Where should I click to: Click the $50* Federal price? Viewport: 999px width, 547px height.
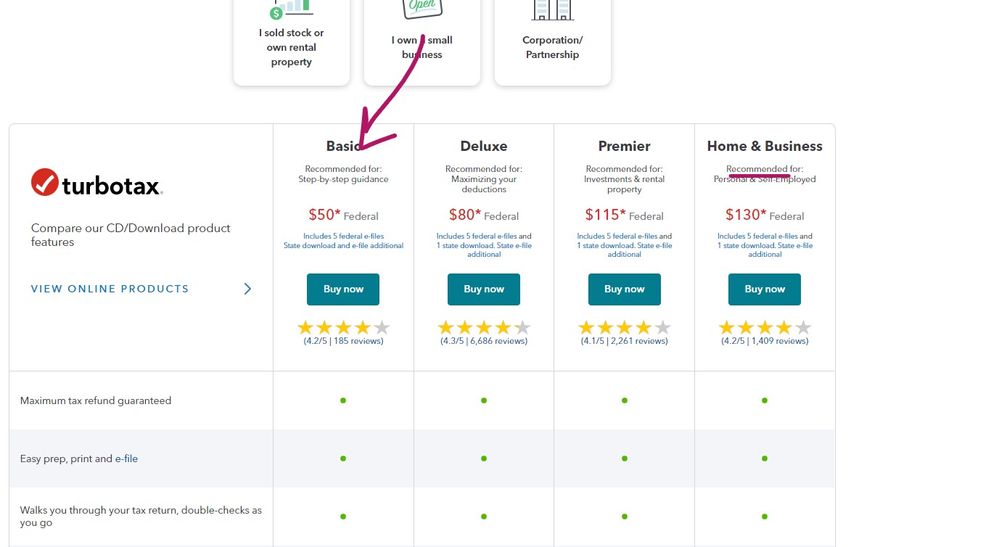(x=343, y=215)
